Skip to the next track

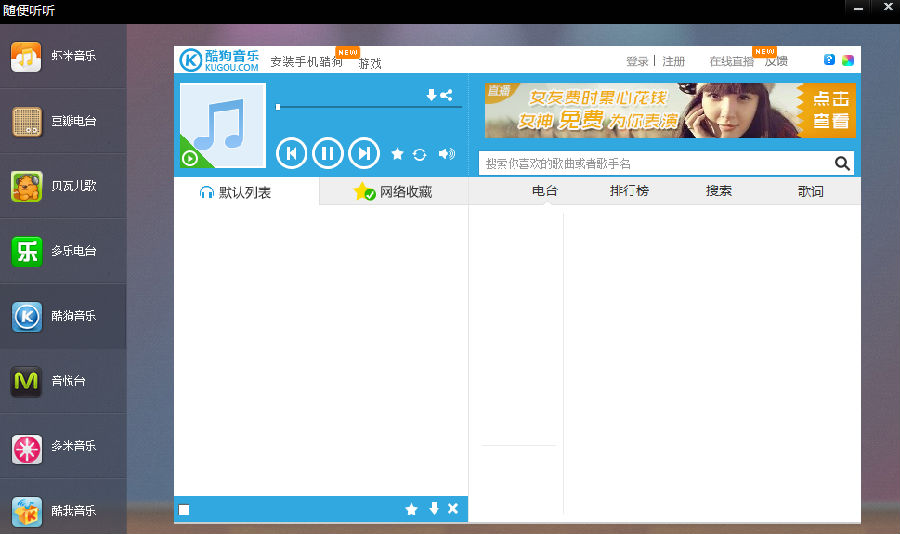click(x=364, y=153)
